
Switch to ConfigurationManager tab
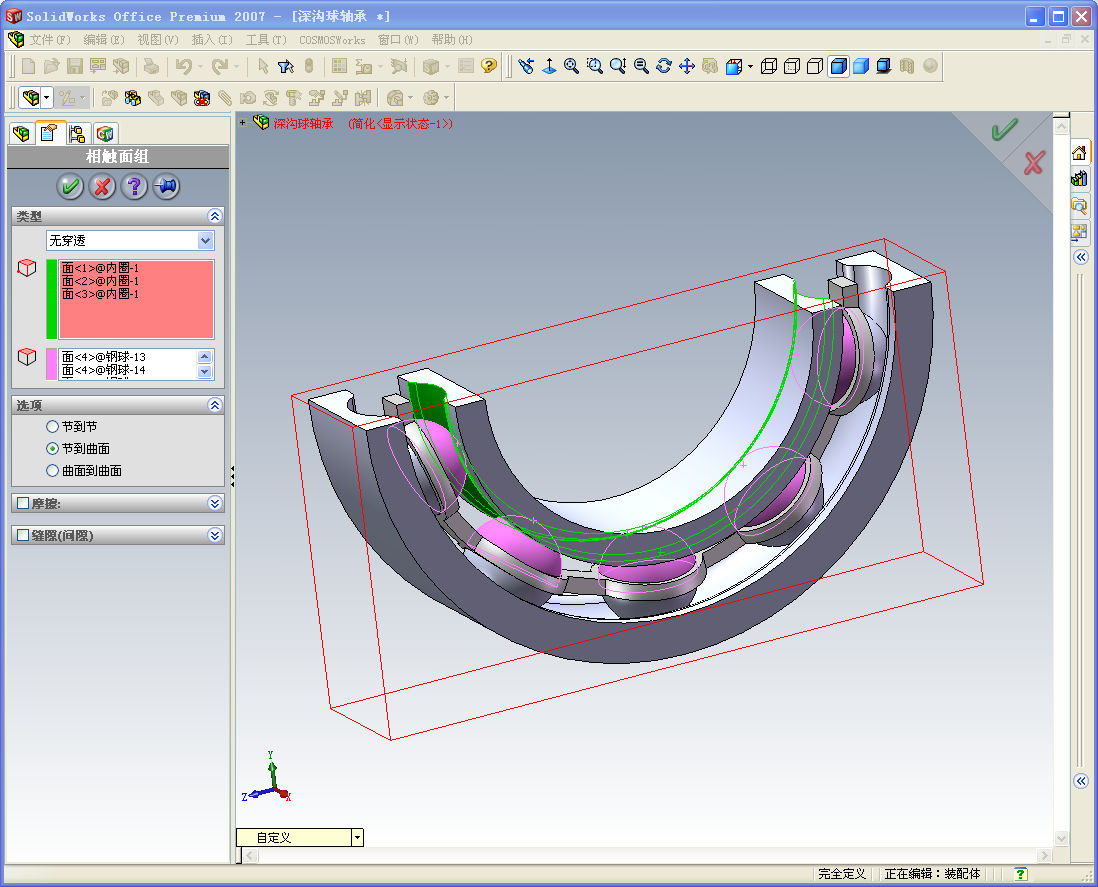click(x=77, y=133)
